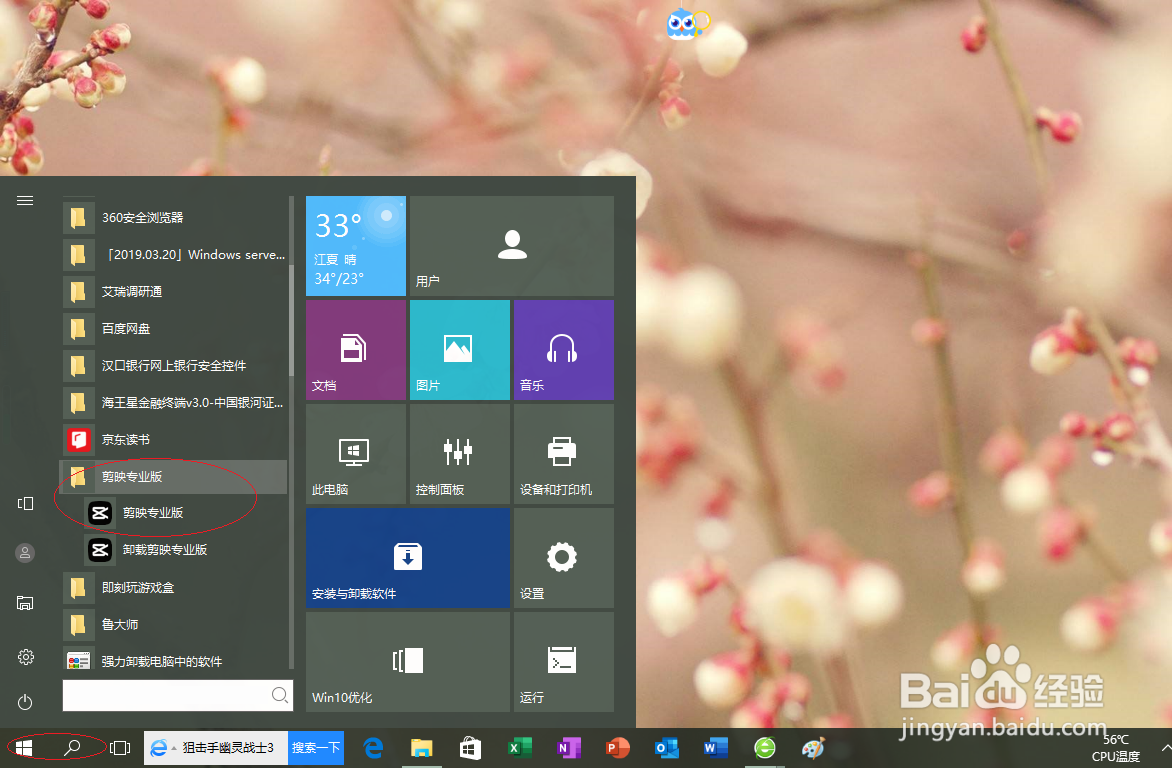
Task: Expand the 鲁大师 folder
Action: [x=174, y=624]
